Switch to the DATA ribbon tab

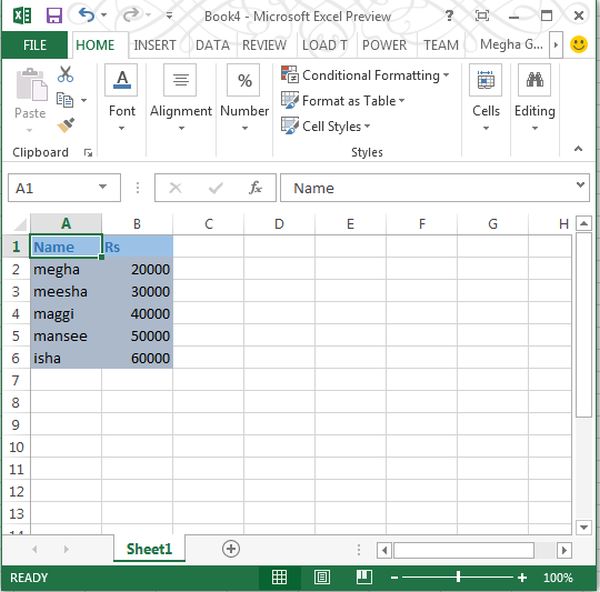[x=213, y=45]
